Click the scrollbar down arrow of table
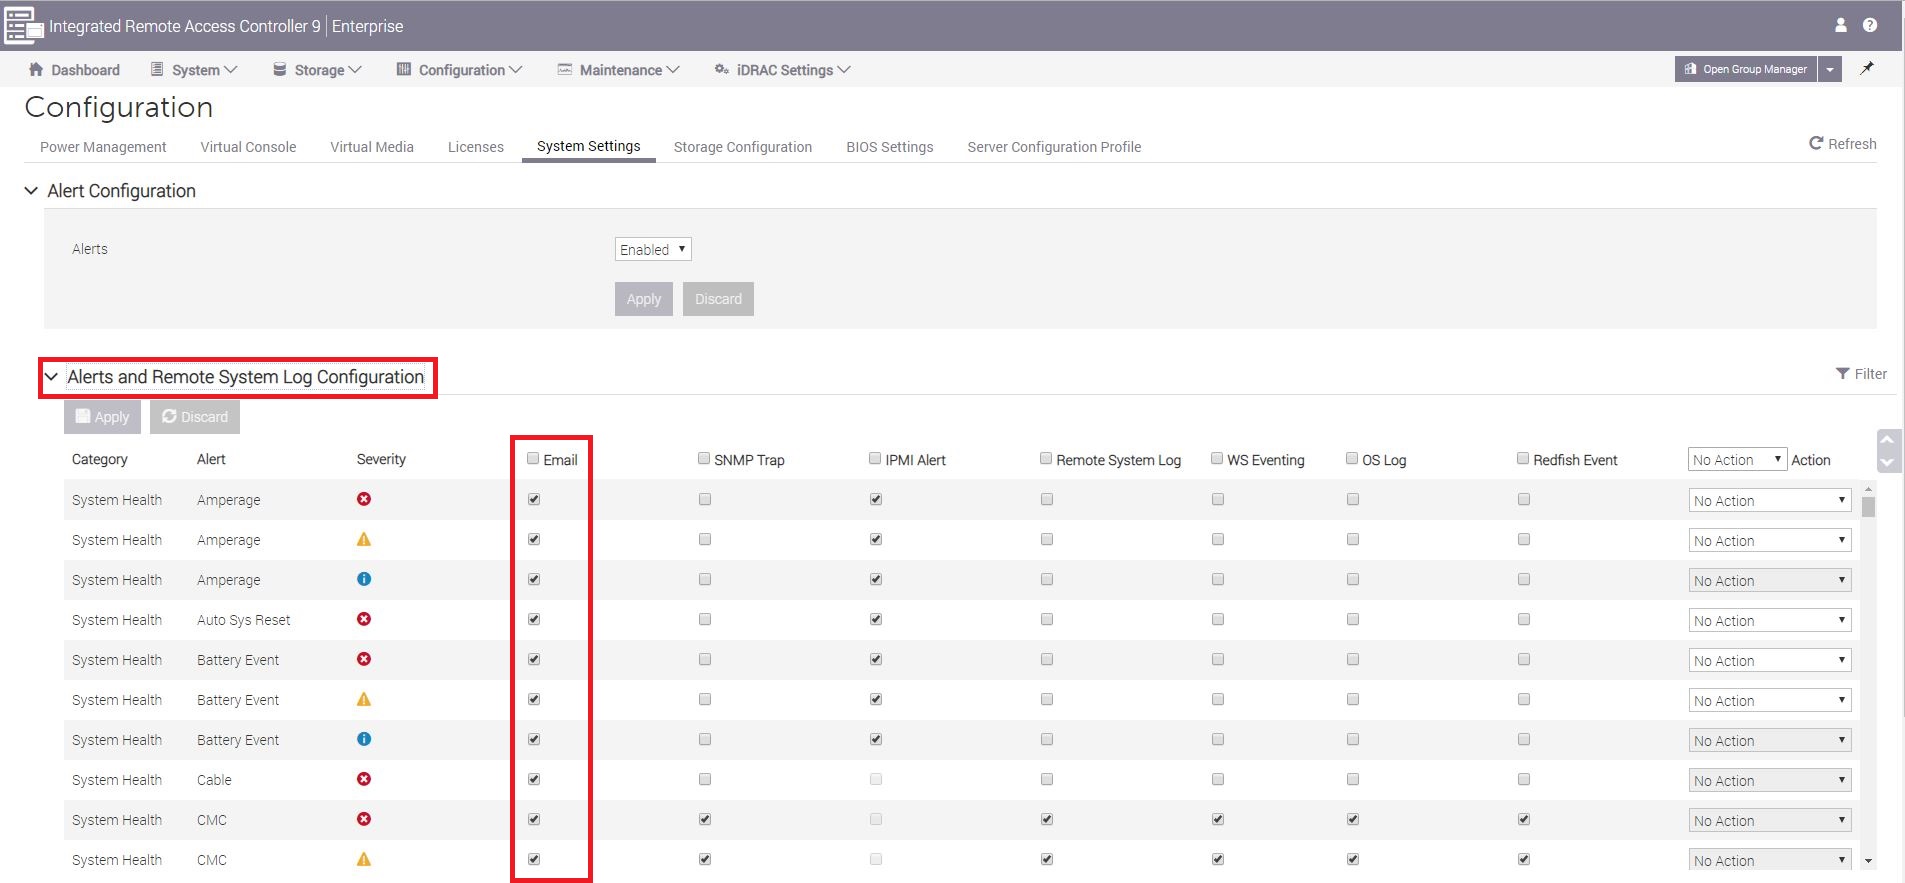 tap(1869, 860)
